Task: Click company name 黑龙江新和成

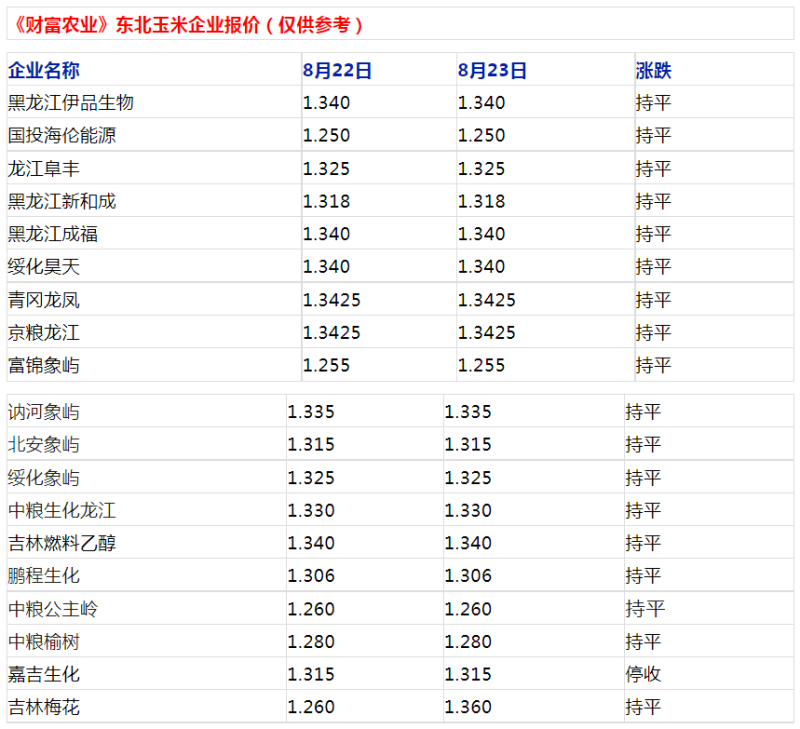Action: (62, 201)
